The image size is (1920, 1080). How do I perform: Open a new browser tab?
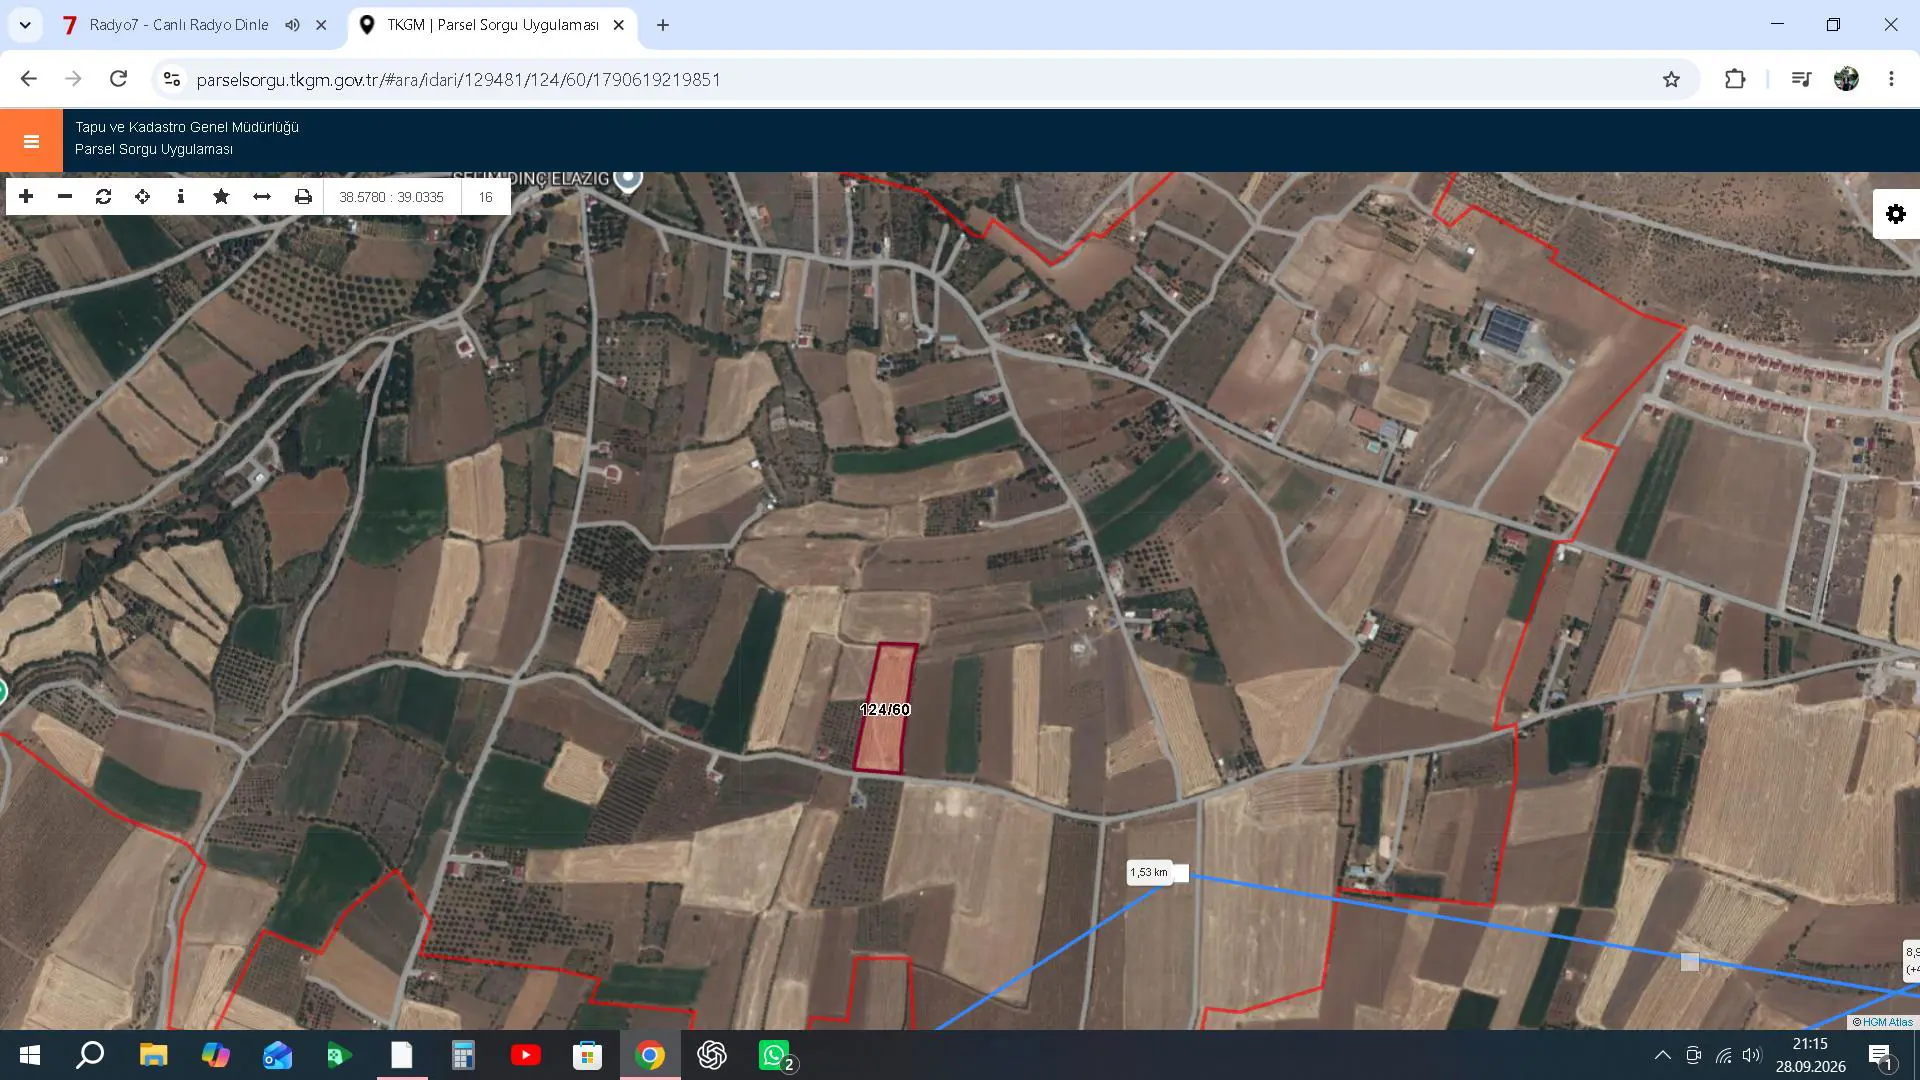663,25
